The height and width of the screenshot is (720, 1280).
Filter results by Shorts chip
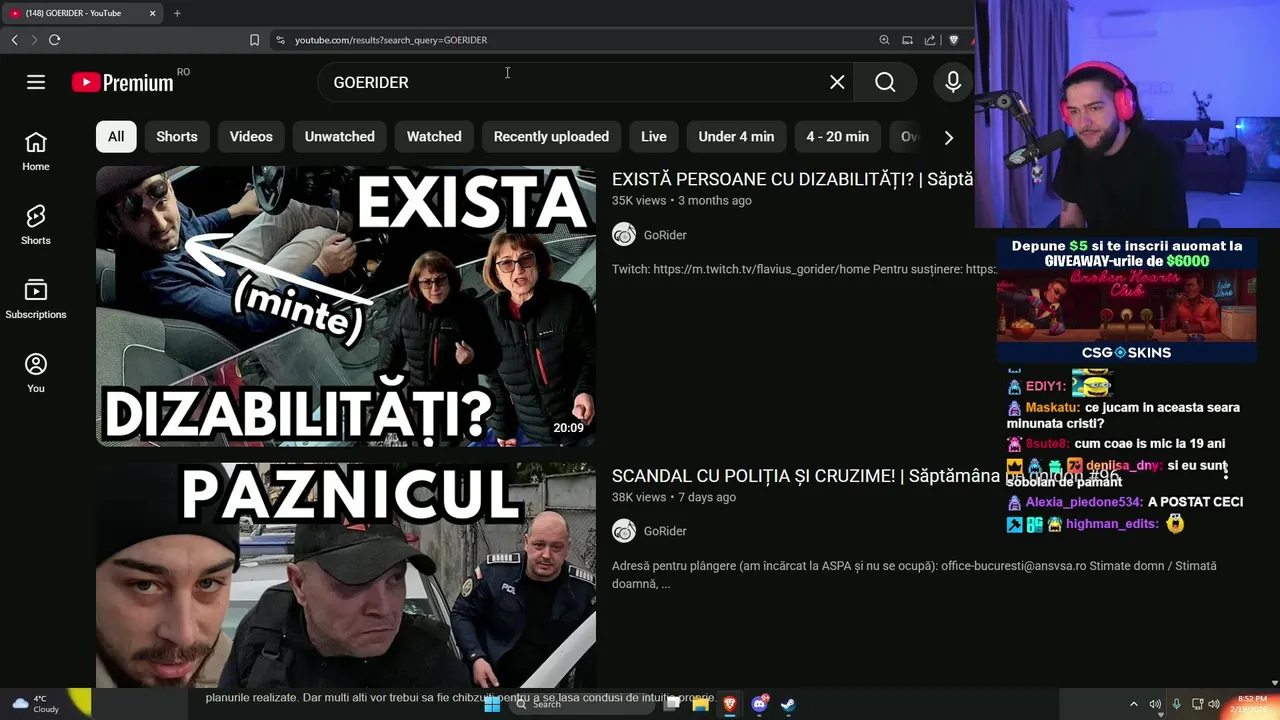[177, 136]
